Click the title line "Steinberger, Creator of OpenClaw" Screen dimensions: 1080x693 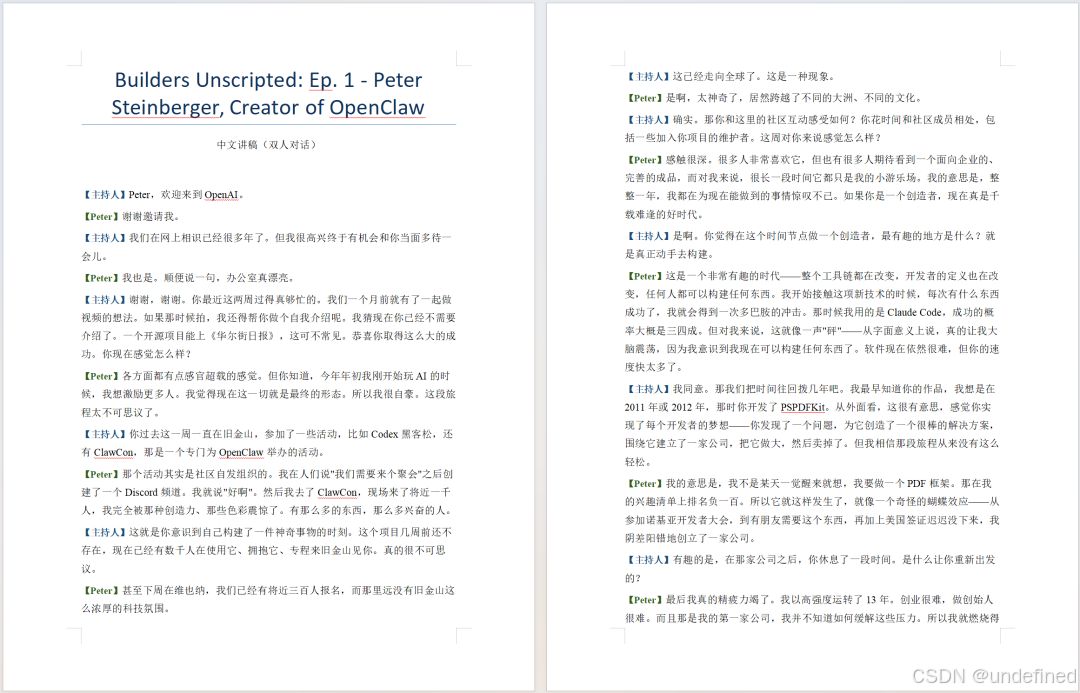(268, 107)
